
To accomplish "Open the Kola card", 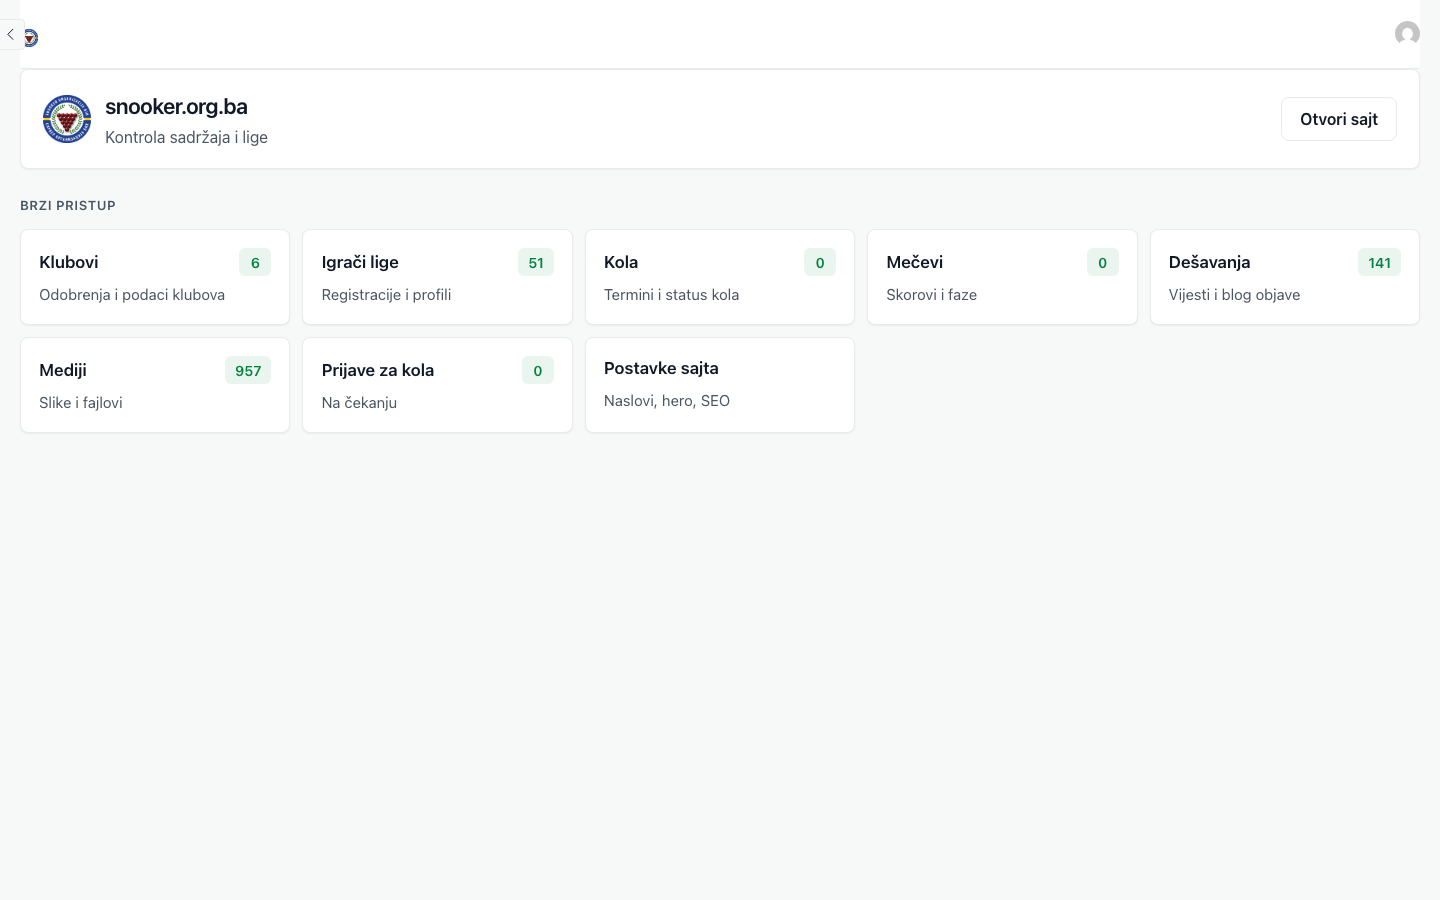I will pyautogui.click(x=720, y=277).
